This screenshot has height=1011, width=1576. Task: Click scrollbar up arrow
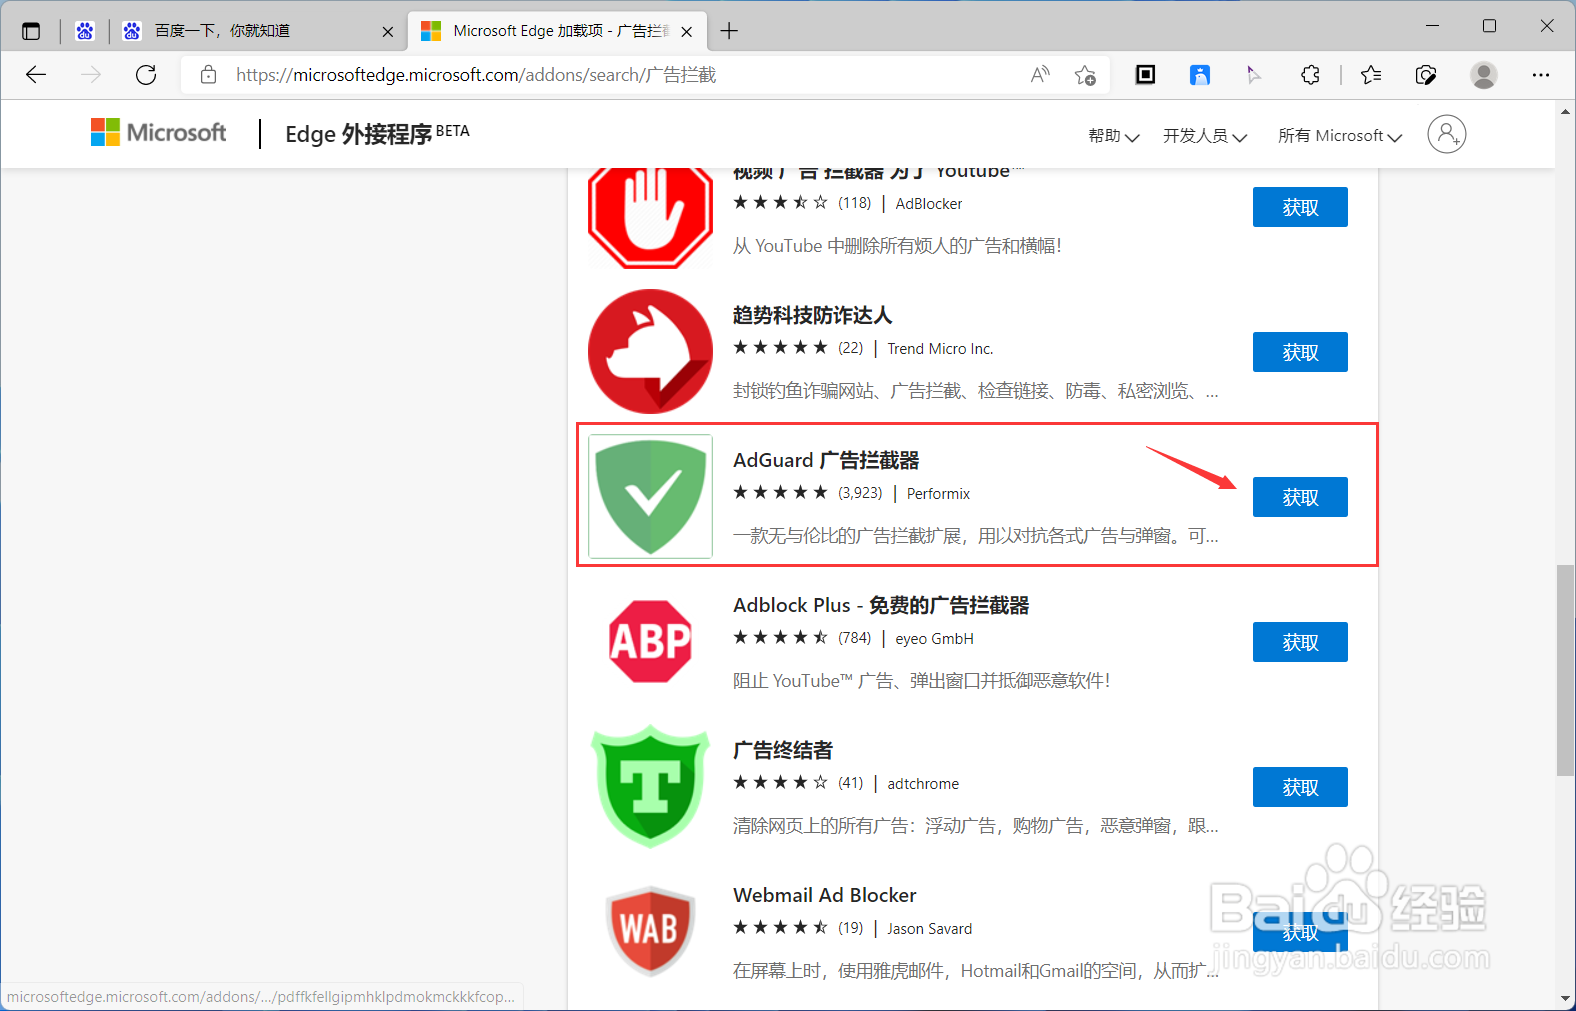click(x=1565, y=112)
